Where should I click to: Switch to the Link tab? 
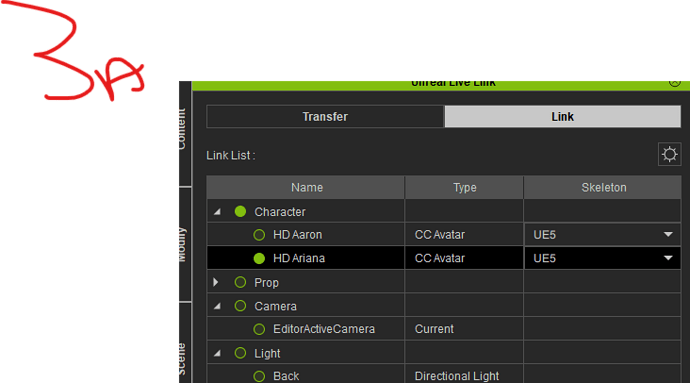[x=562, y=117]
